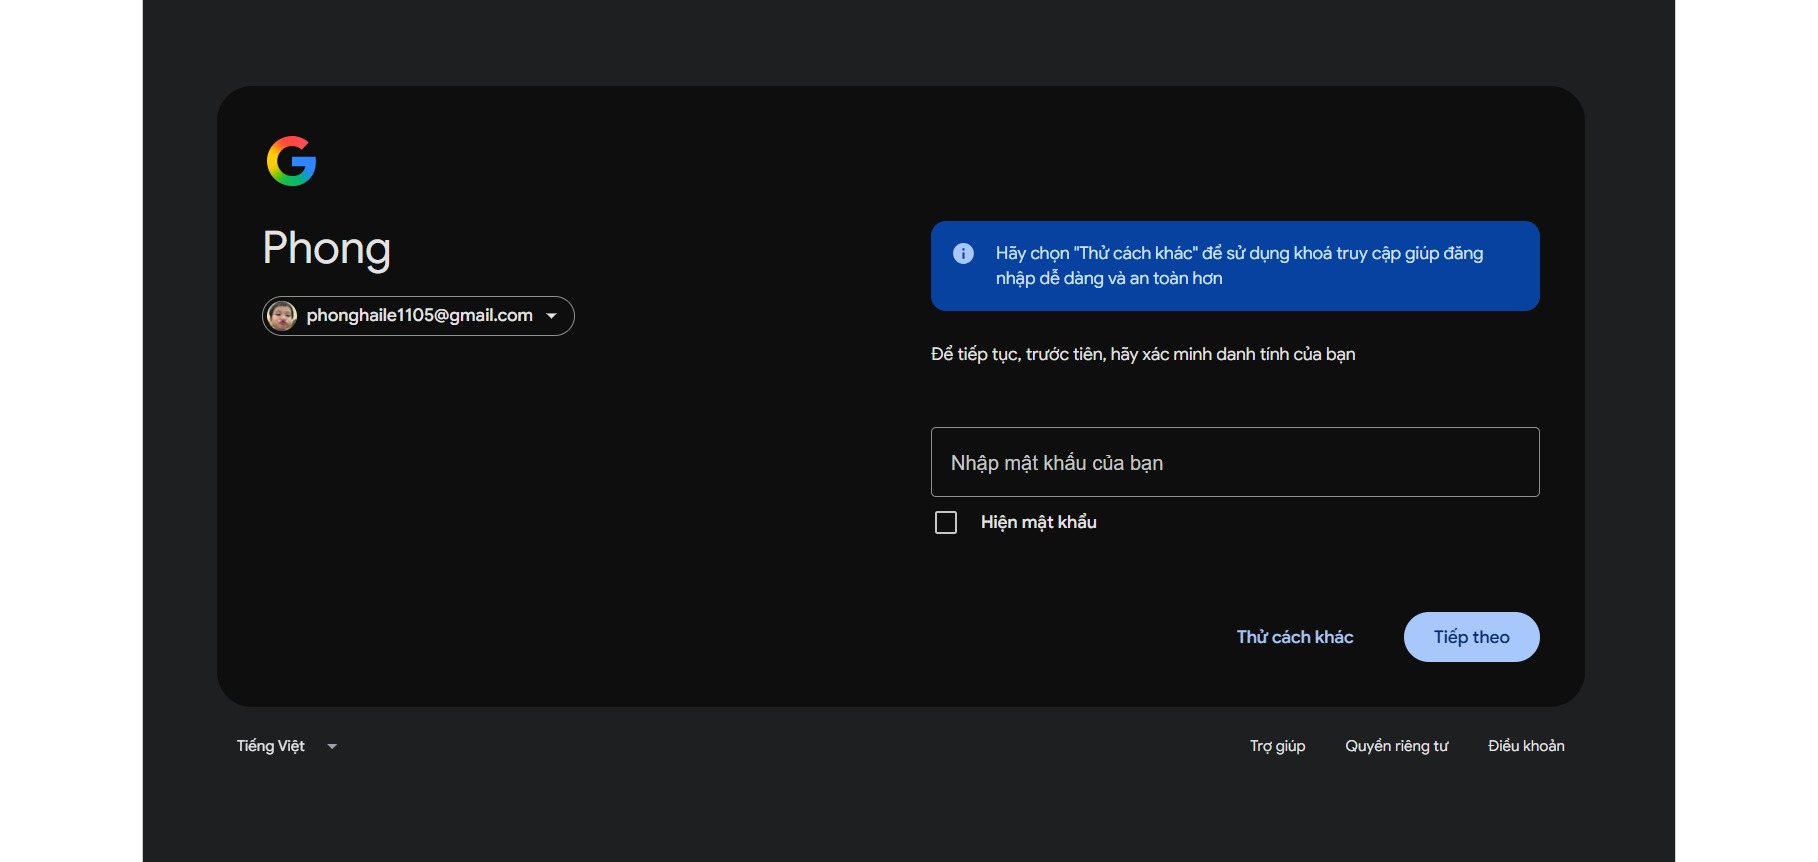Click the passkey suggestion banner text

(1239, 266)
